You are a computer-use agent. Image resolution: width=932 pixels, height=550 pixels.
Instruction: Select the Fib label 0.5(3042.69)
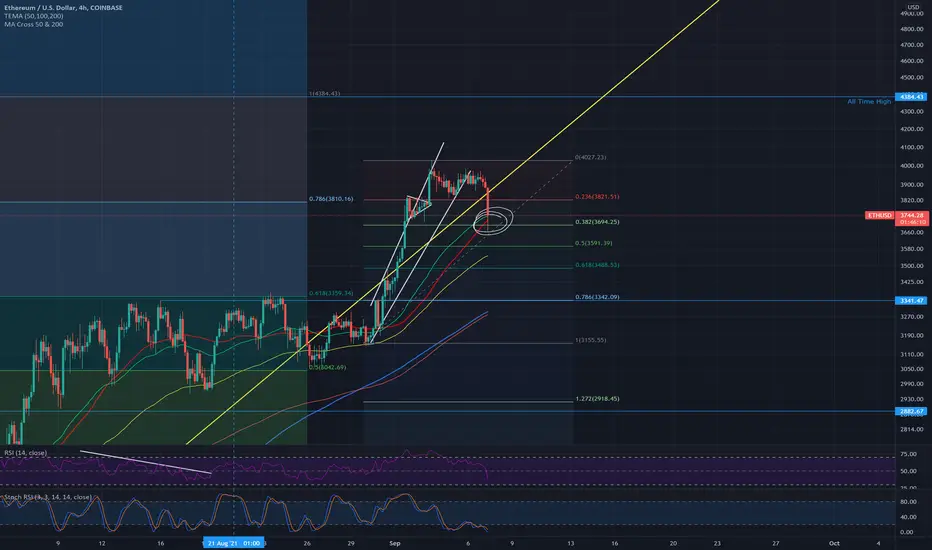coord(327,367)
